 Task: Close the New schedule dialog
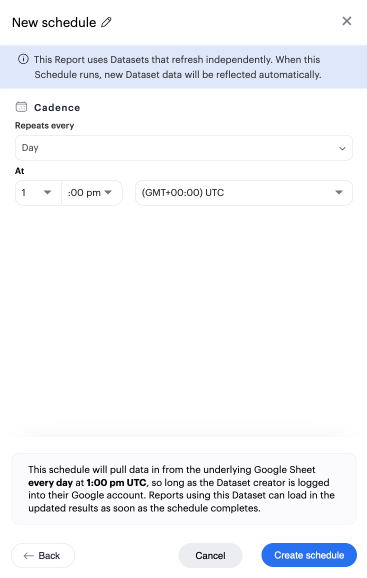(x=347, y=21)
